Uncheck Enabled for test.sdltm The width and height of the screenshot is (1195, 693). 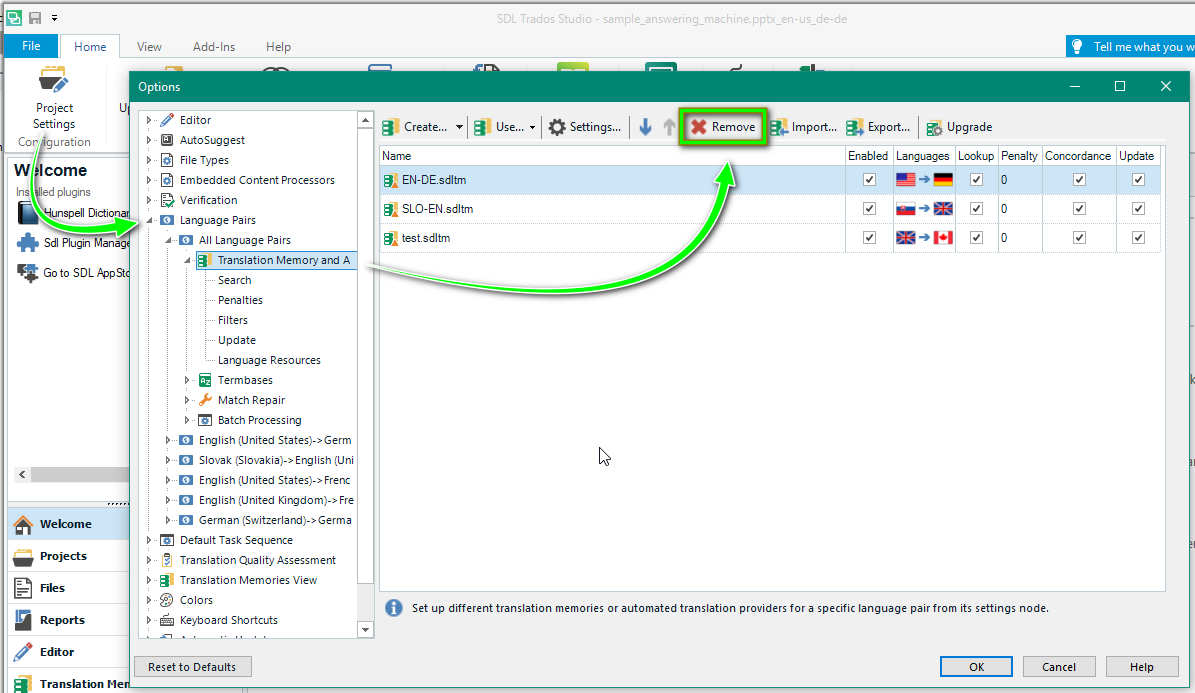point(869,238)
